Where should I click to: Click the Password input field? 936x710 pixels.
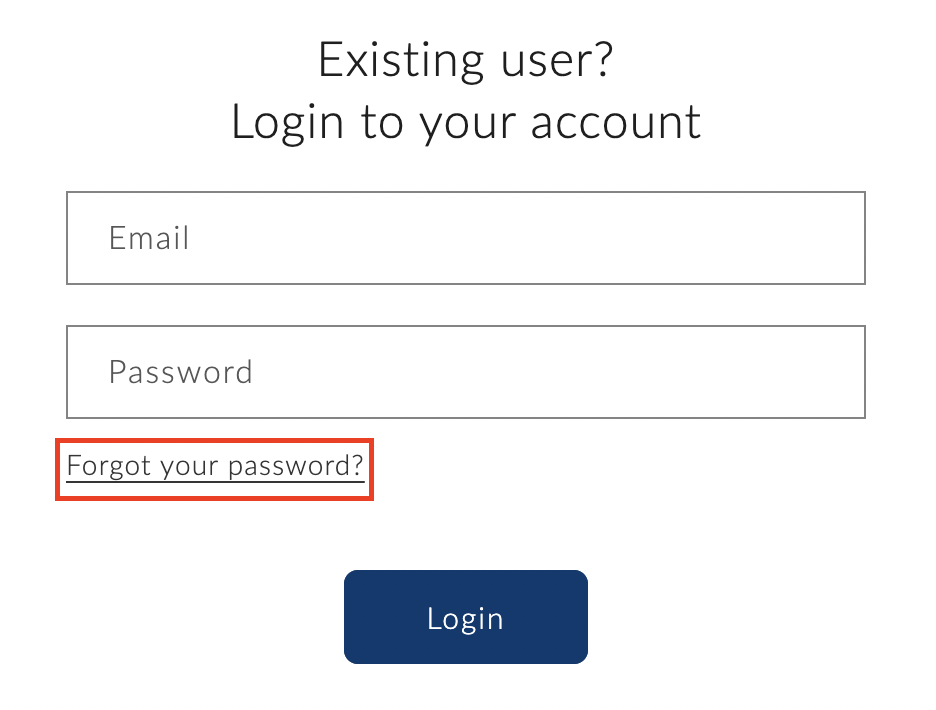pos(465,372)
